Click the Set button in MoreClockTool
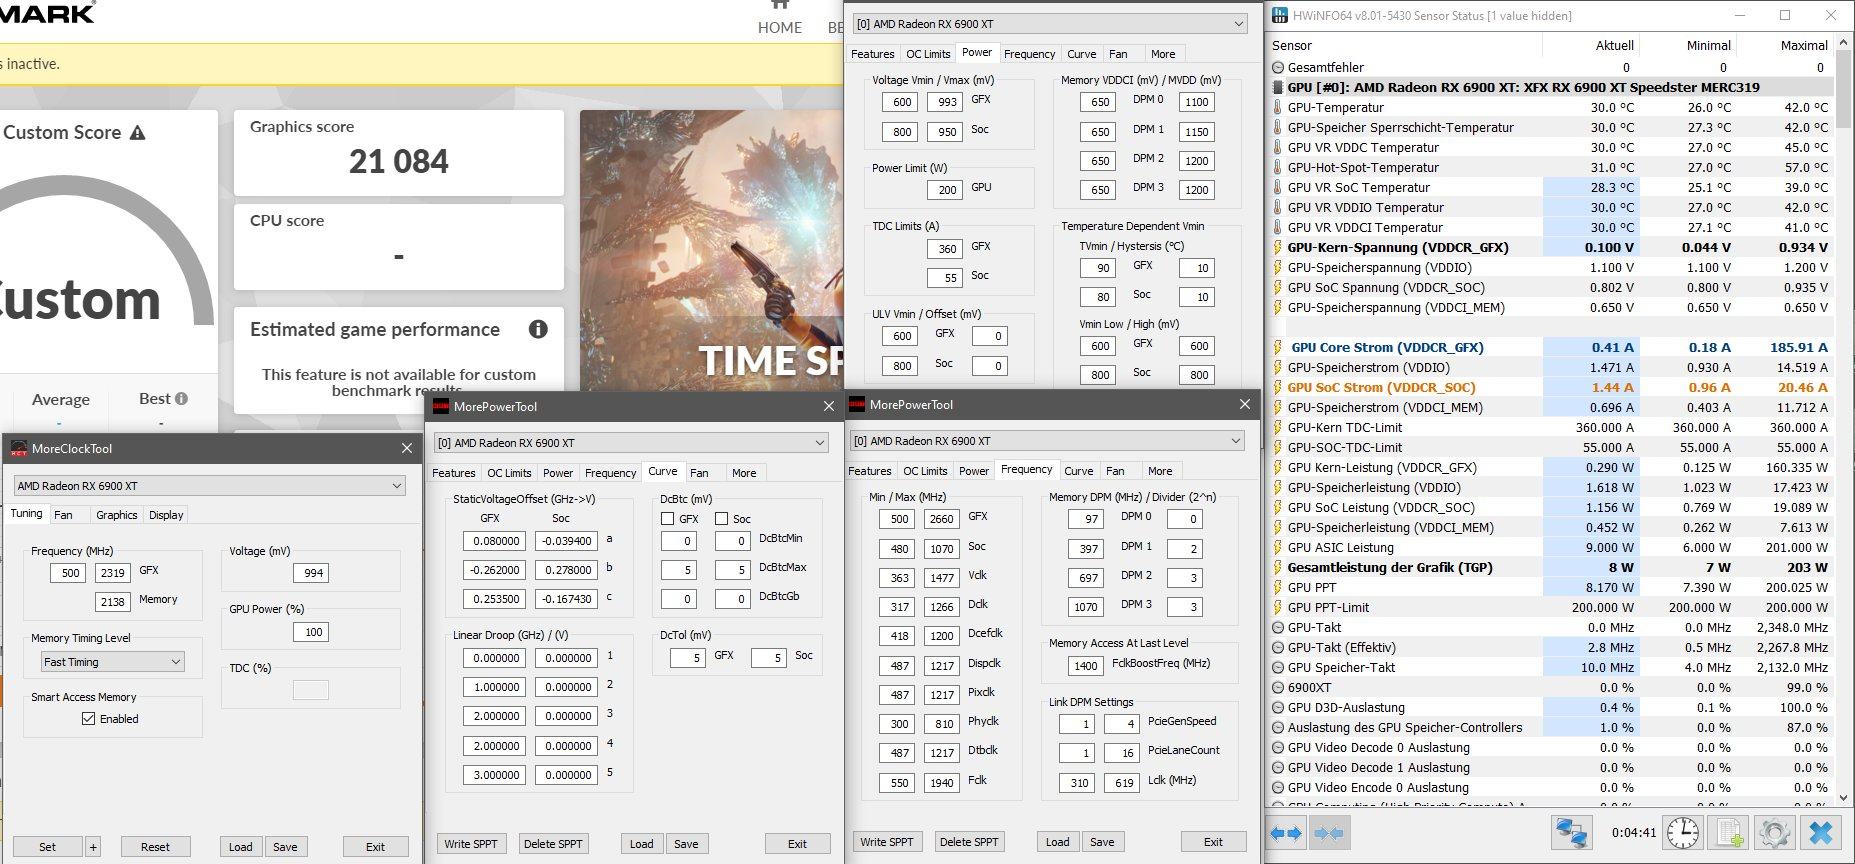 point(47,847)
